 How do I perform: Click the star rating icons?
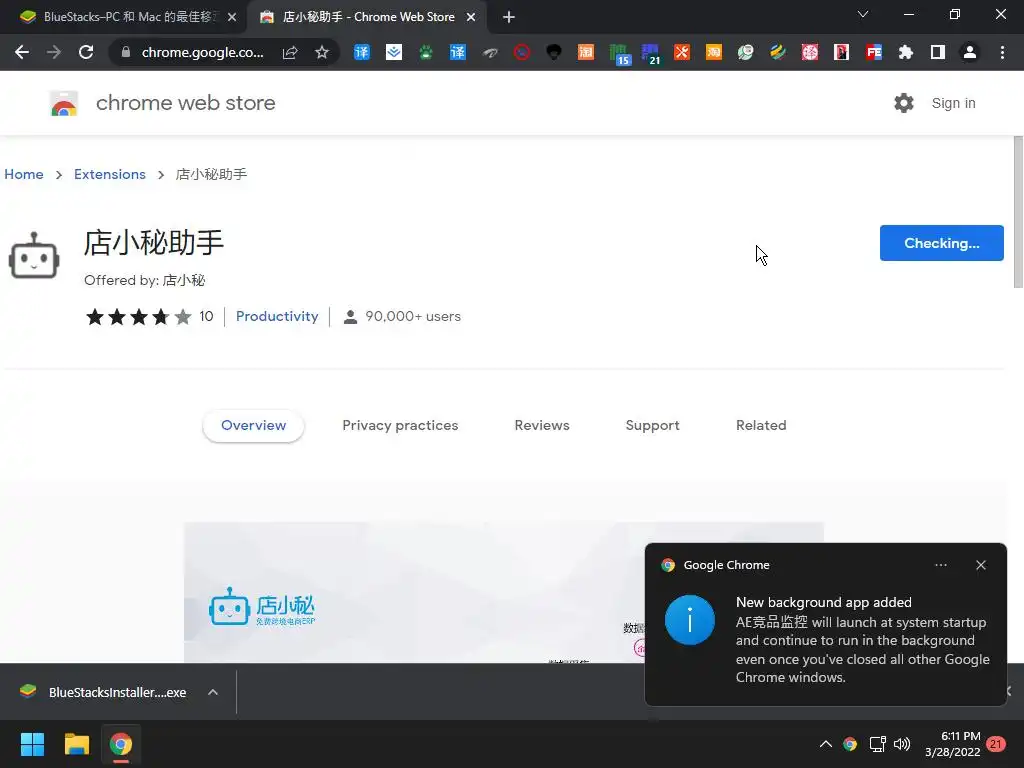click(x=138, y=317)
